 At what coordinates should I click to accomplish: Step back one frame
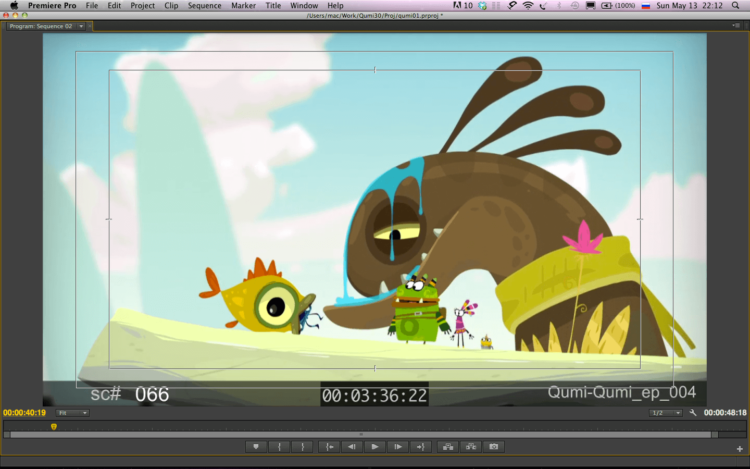(x=352, y=447)
